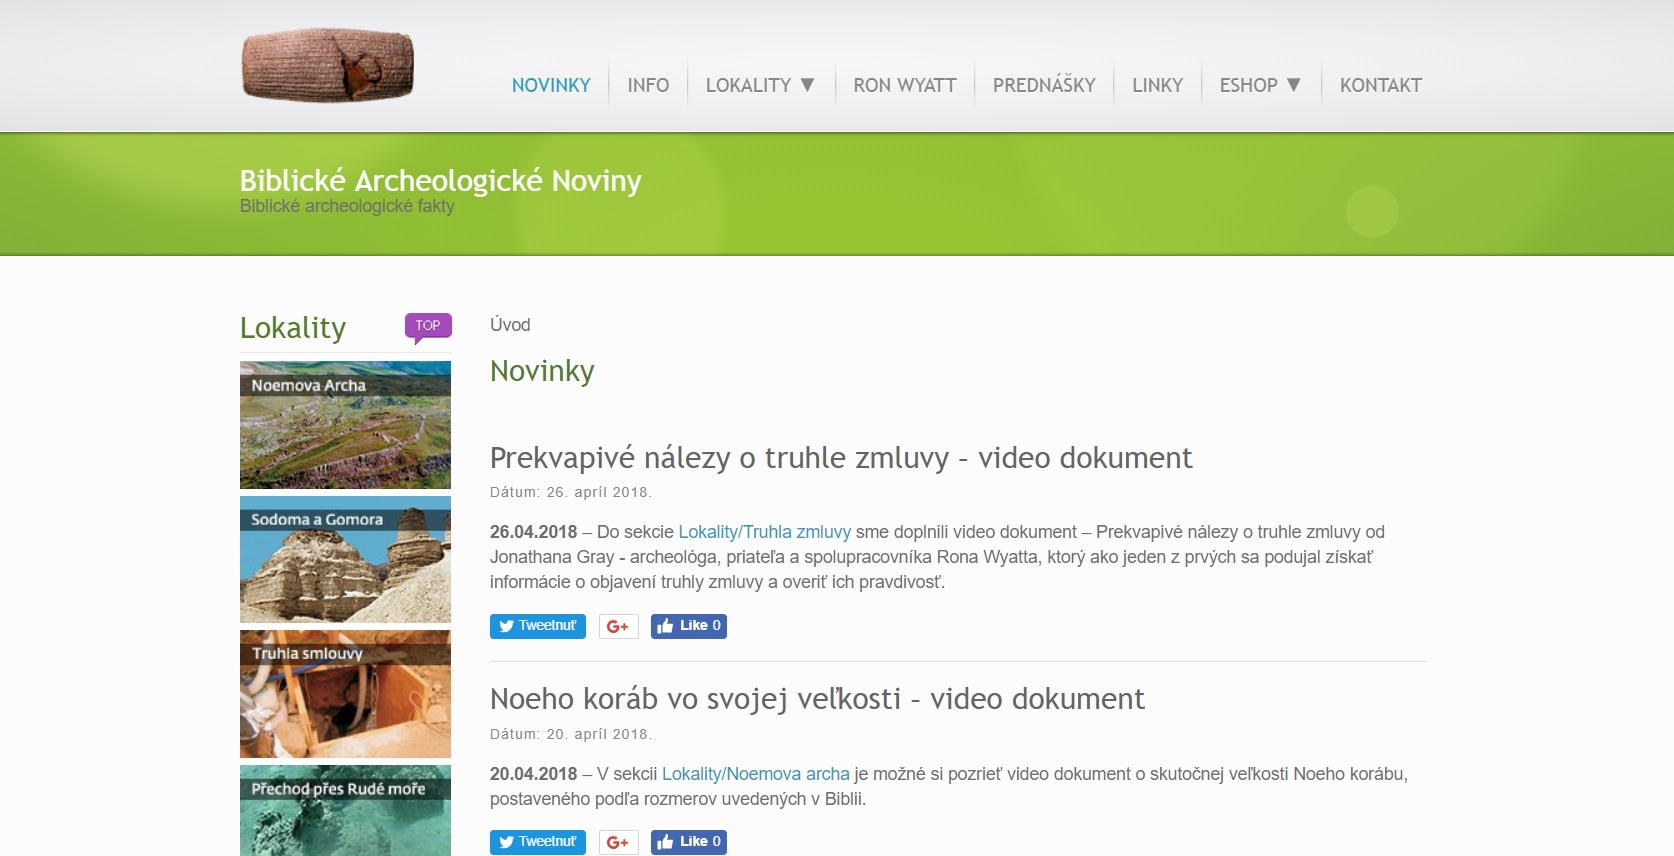Open the Noemova Archa thumbnail
Screen dimensions: 1674x856
click(345, 425)
